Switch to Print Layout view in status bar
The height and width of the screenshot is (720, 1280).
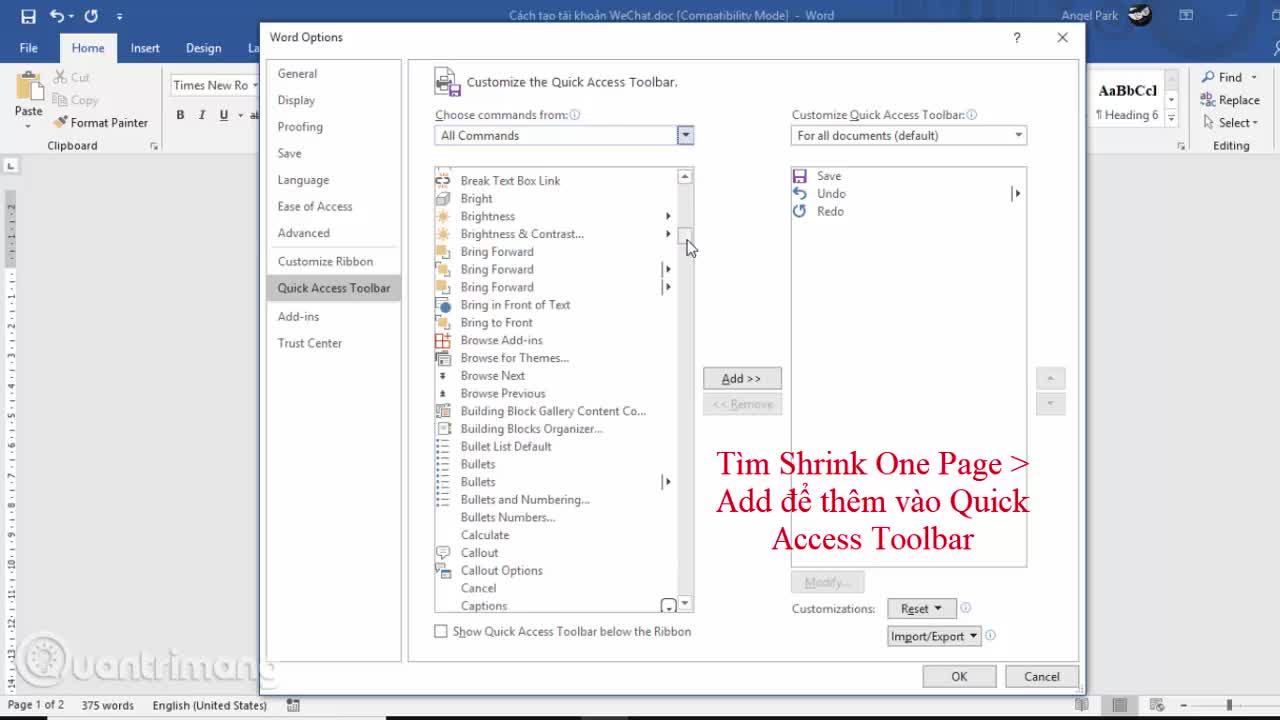[1120, 705]
